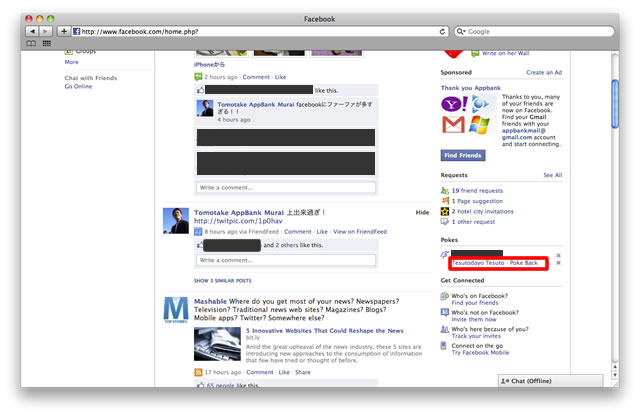Click the Windows Live logo in ad
Viewport: 640px width, 416px height.
(480, 125)
